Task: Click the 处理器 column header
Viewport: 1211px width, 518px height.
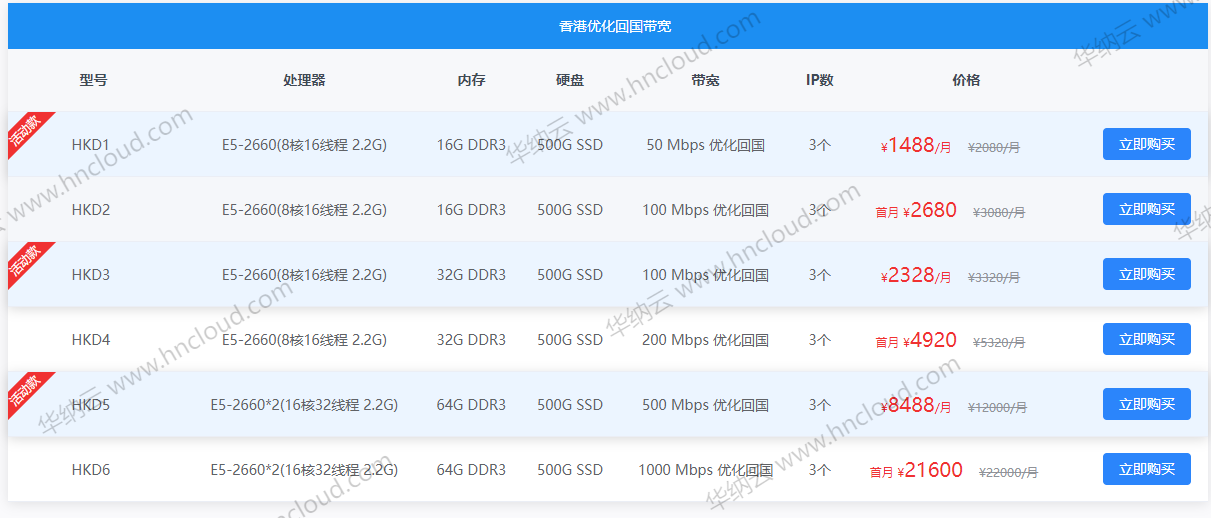Action: [304, 80]
